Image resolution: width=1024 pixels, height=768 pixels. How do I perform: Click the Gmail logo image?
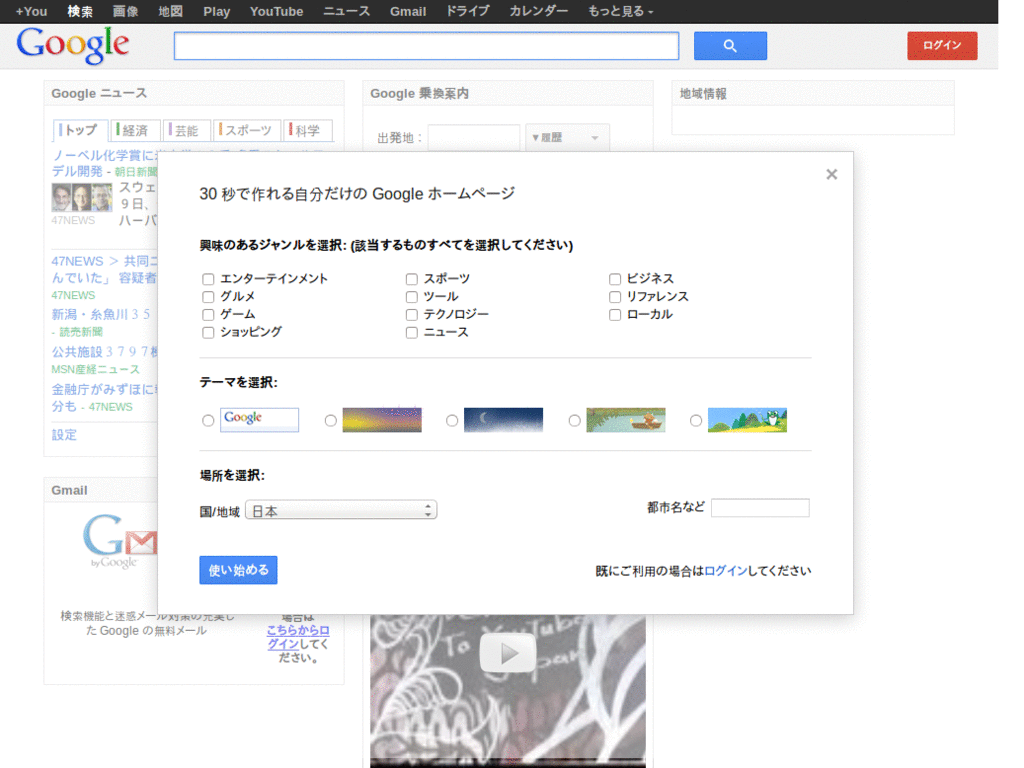pos(120,541)
